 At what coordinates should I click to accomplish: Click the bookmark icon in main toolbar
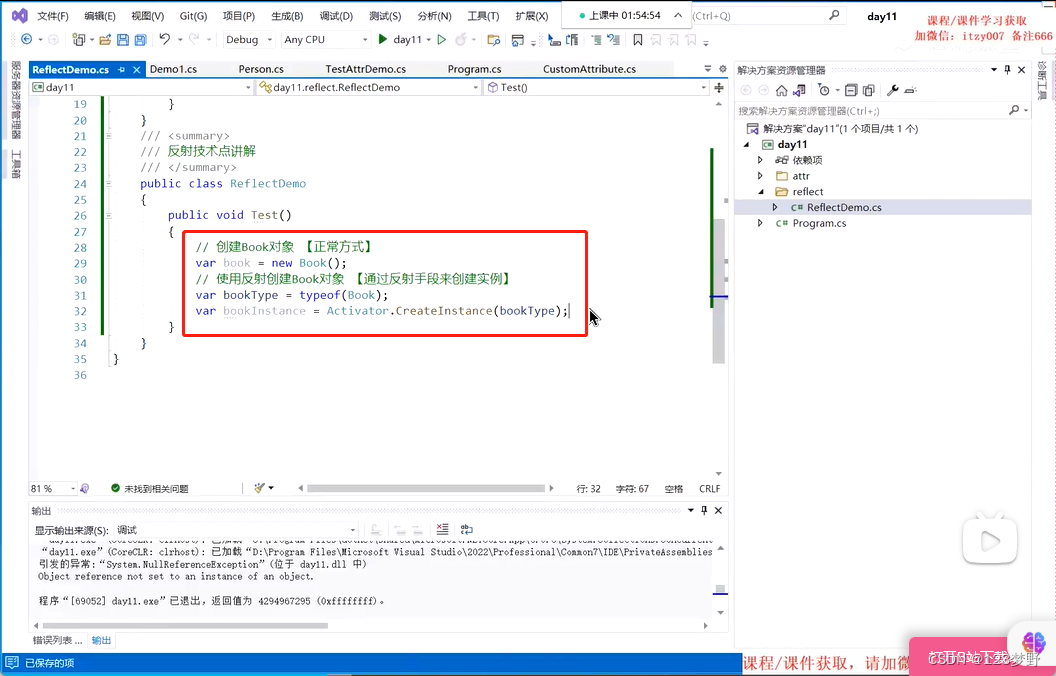pos(637,40)
